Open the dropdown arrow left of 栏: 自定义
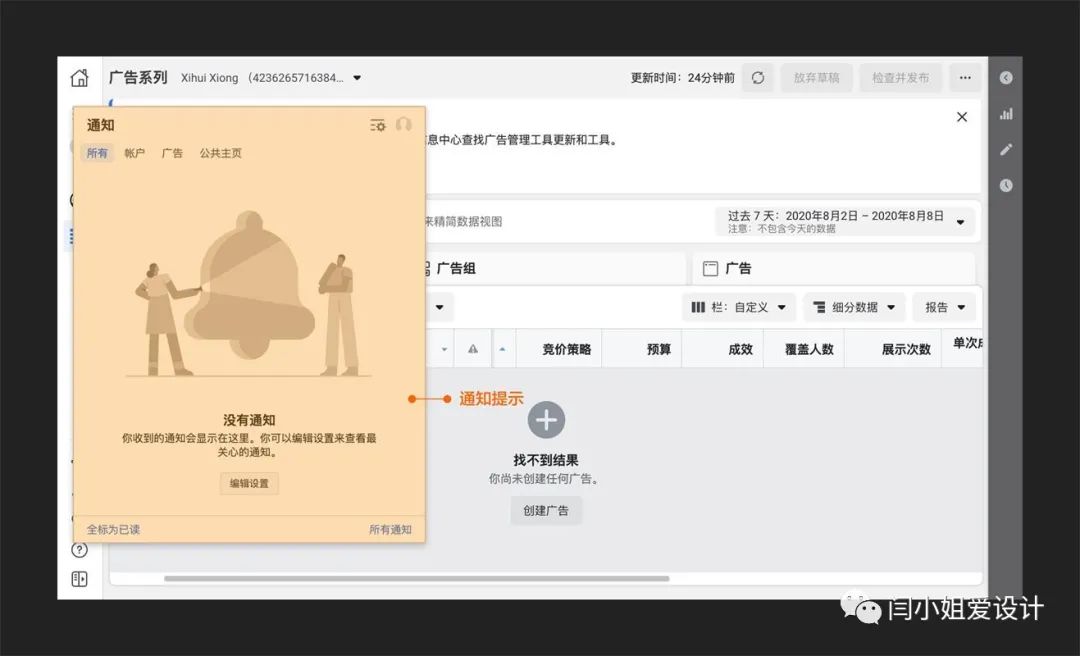 439,307
